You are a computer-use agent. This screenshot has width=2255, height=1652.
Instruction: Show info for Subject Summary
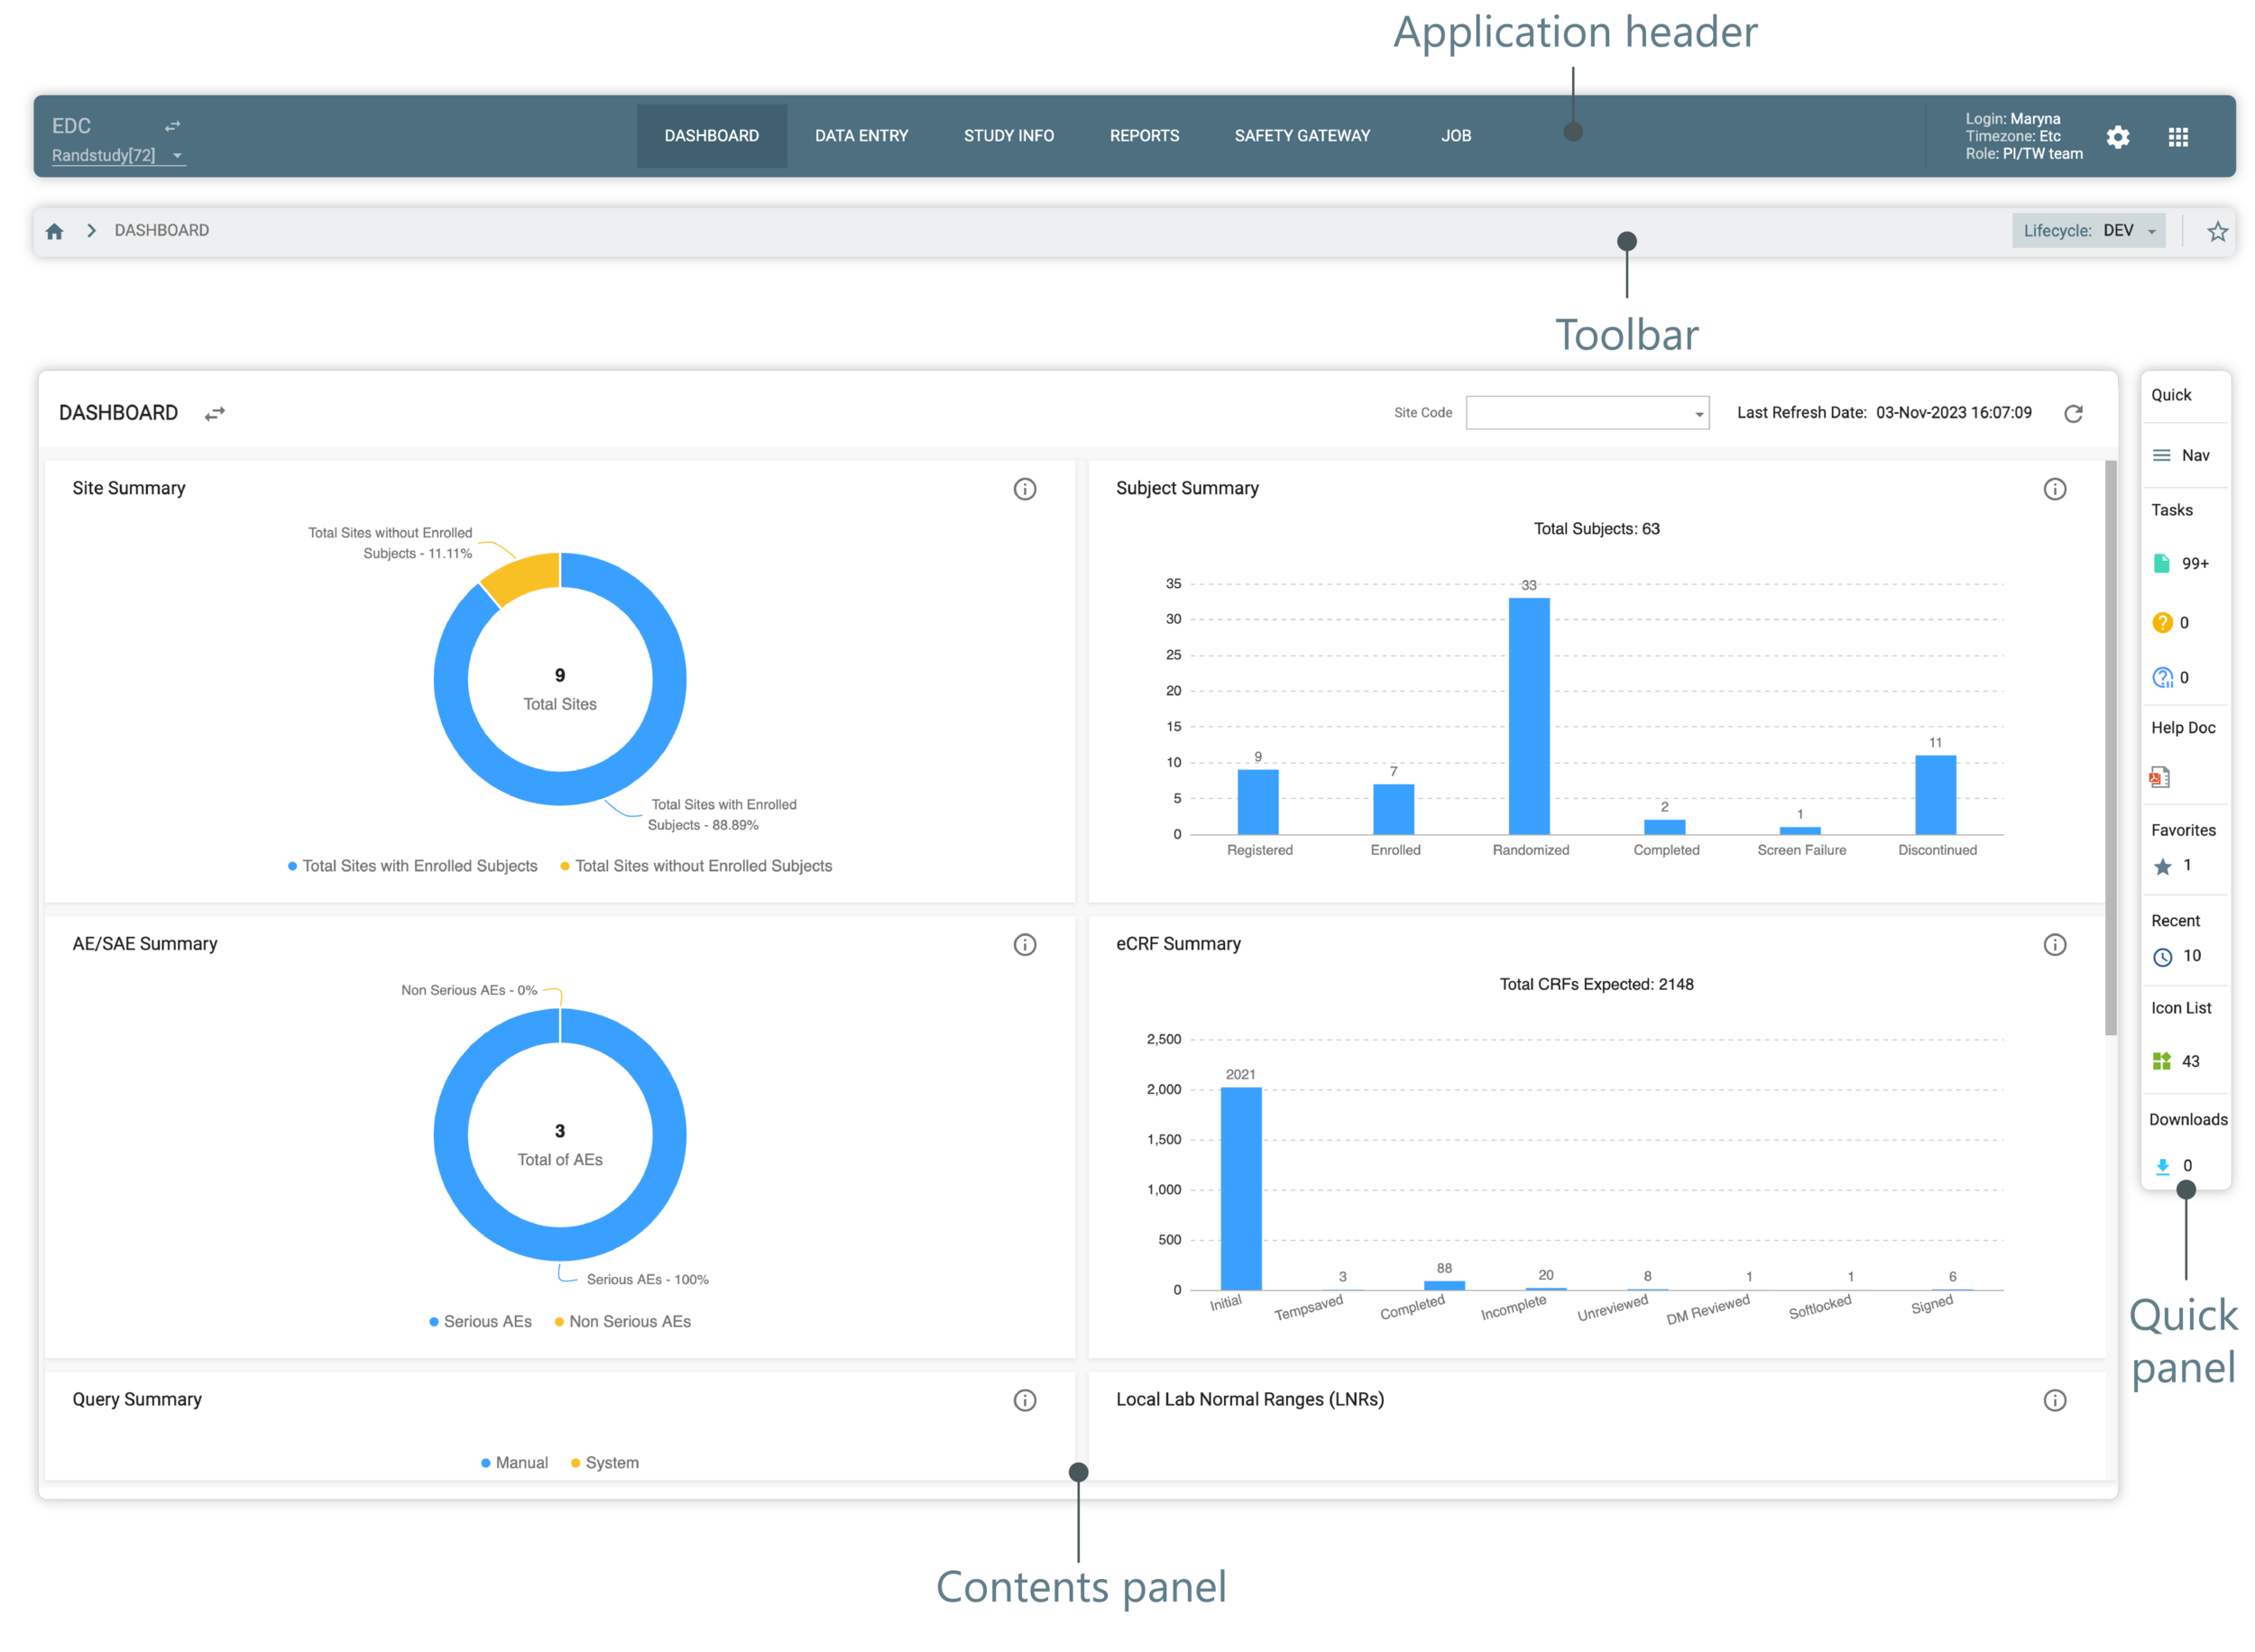(2054, 489)
